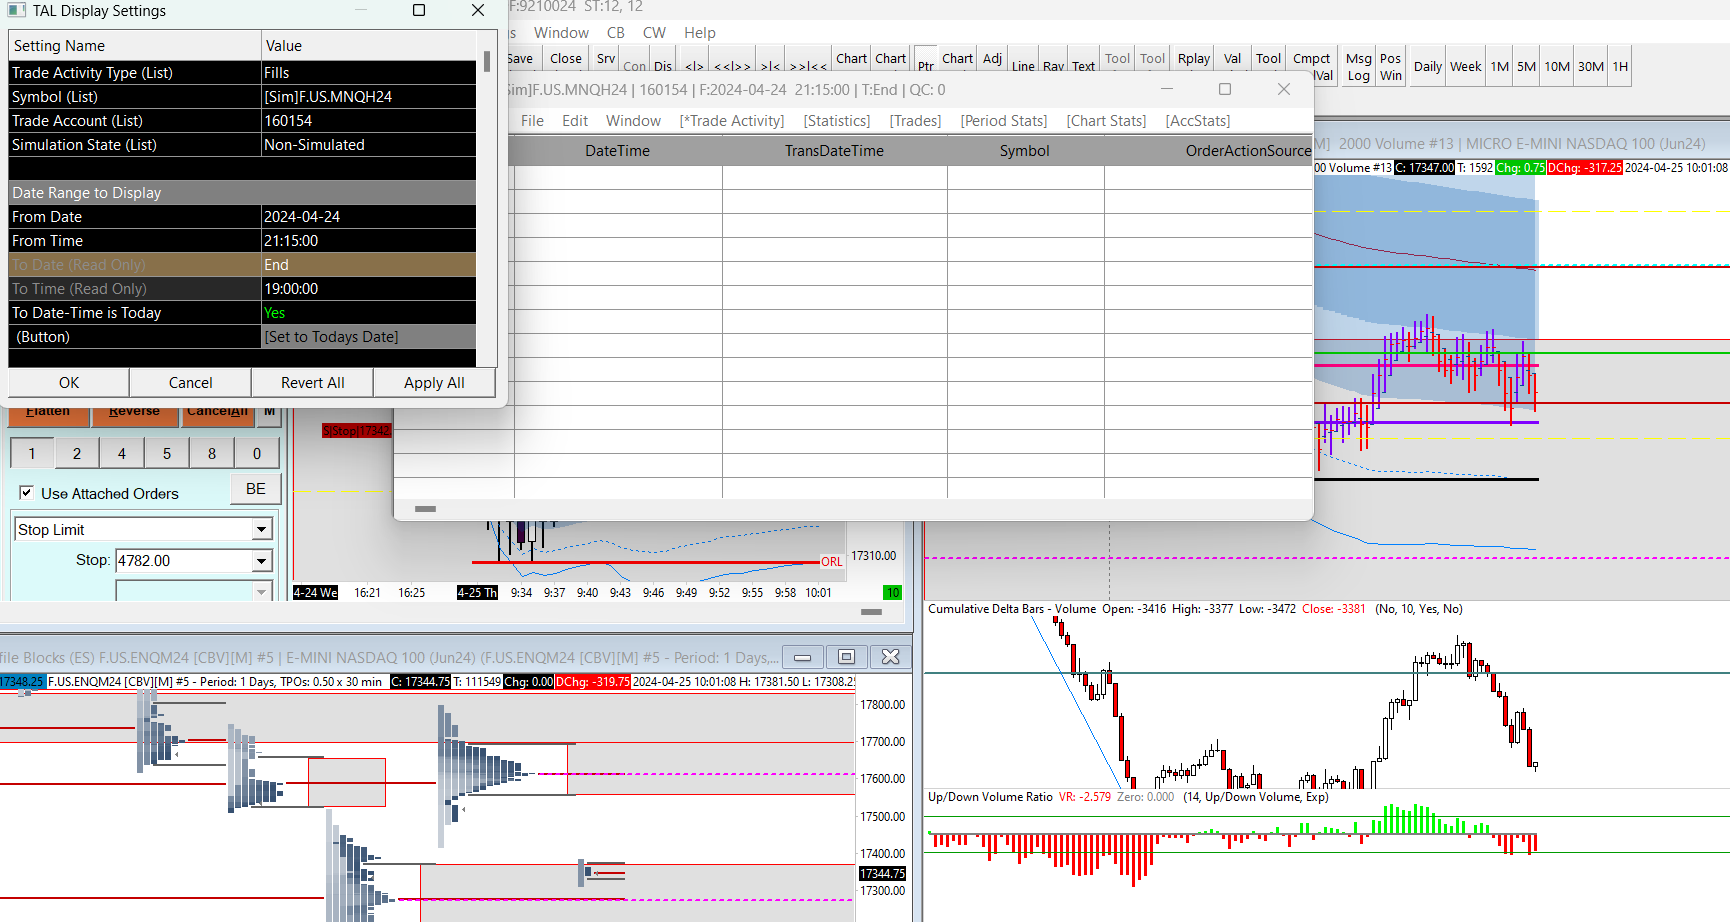
Task: Click the Rplay replay toolbar button
Action: pyautogui.click(x=1194, y=59)
